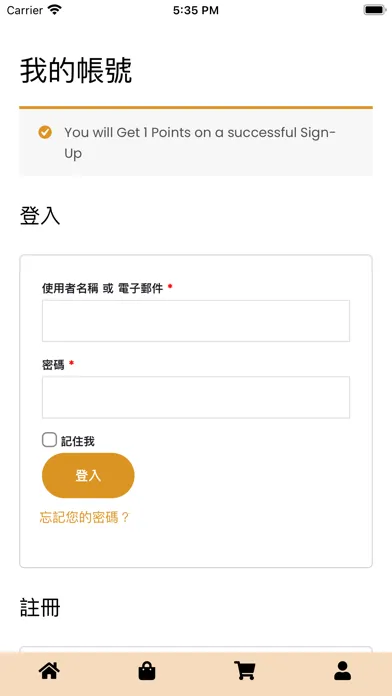Image resolution: width=392 pixels, height=696 pixels.
Task: Open the shopping cart icon
Action: 245,671
